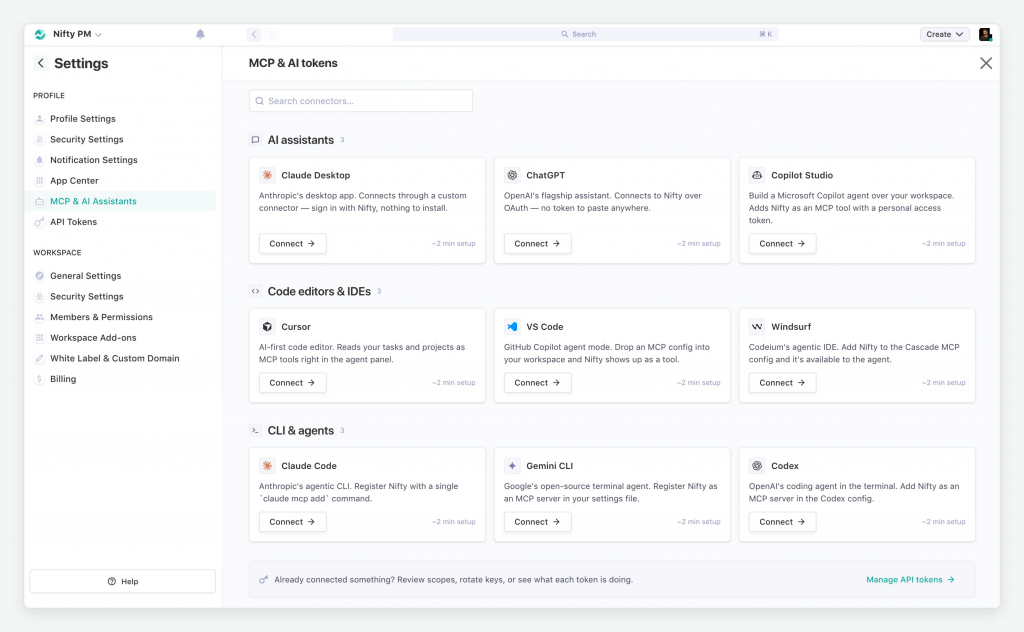The image size is (1024, 632).
Task: Click the Gemini CLI sparkle icon
Action: click(x=512, y=466)
